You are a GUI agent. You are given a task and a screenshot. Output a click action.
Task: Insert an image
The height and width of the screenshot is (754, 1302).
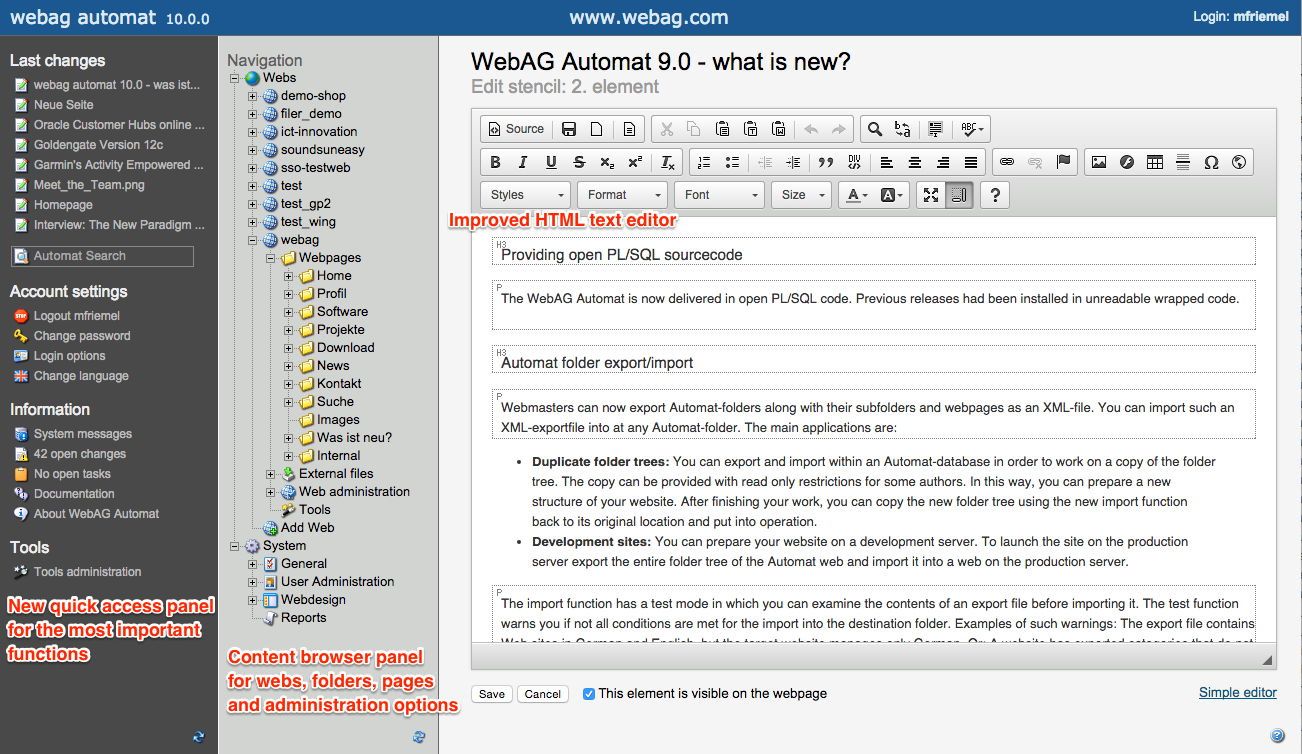(x=1099, y=162)
